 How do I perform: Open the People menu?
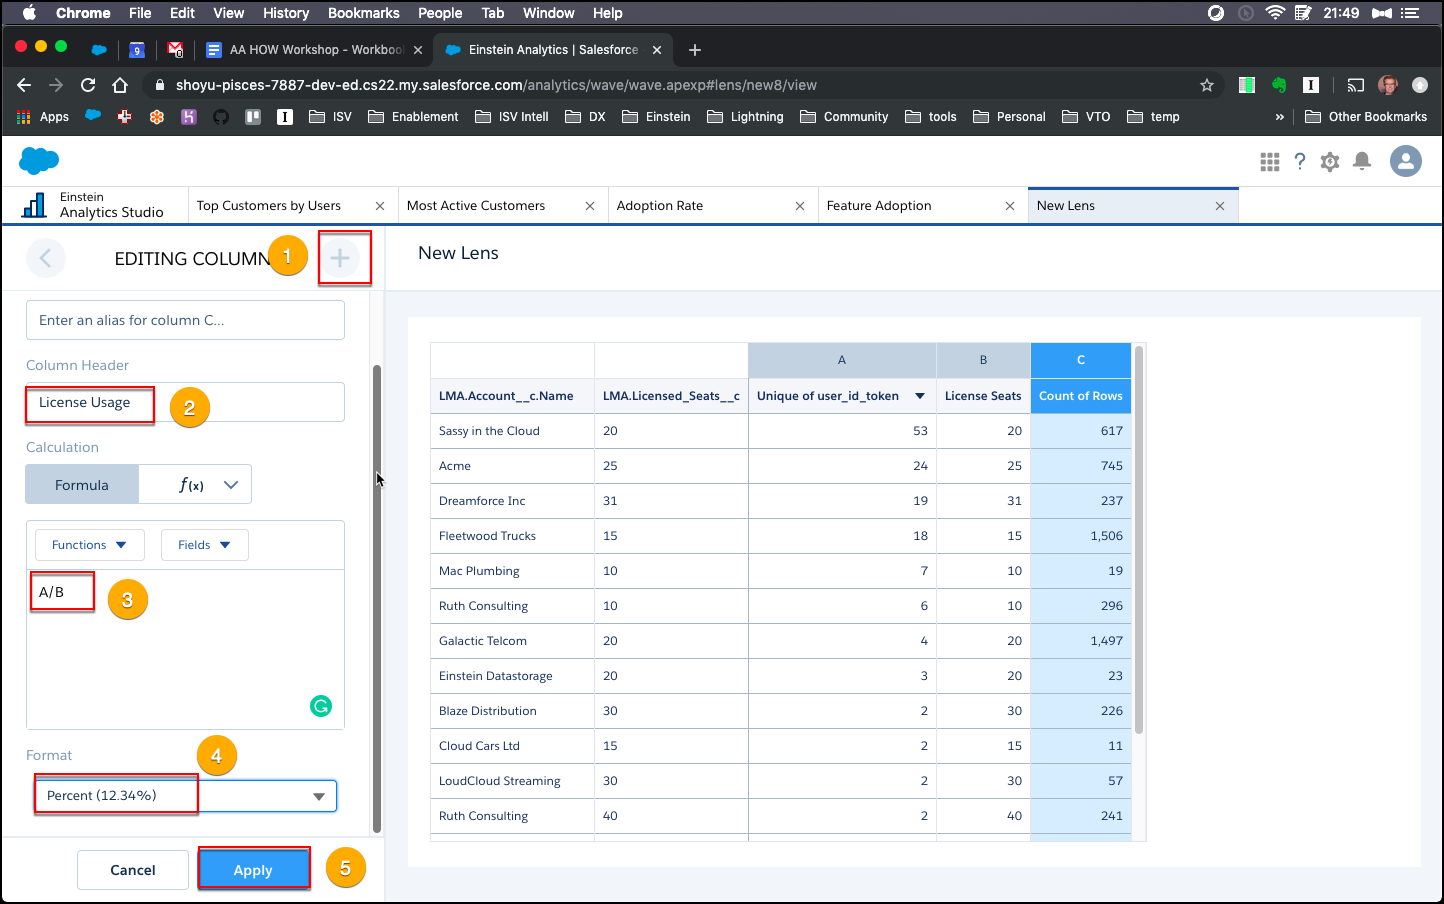click(x=440, y=13)
